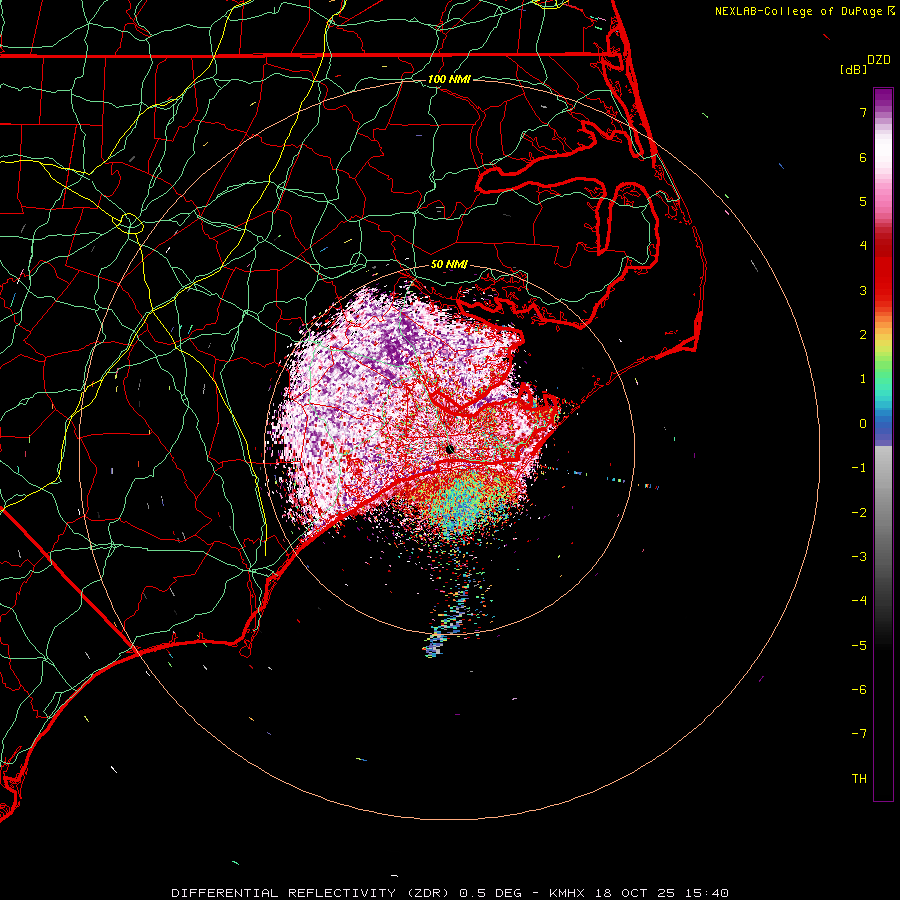Image resolution: width=900 pixels, height=900 pixels.
Task: Click the colorbar value -3 label
Action: click(859, 556)
